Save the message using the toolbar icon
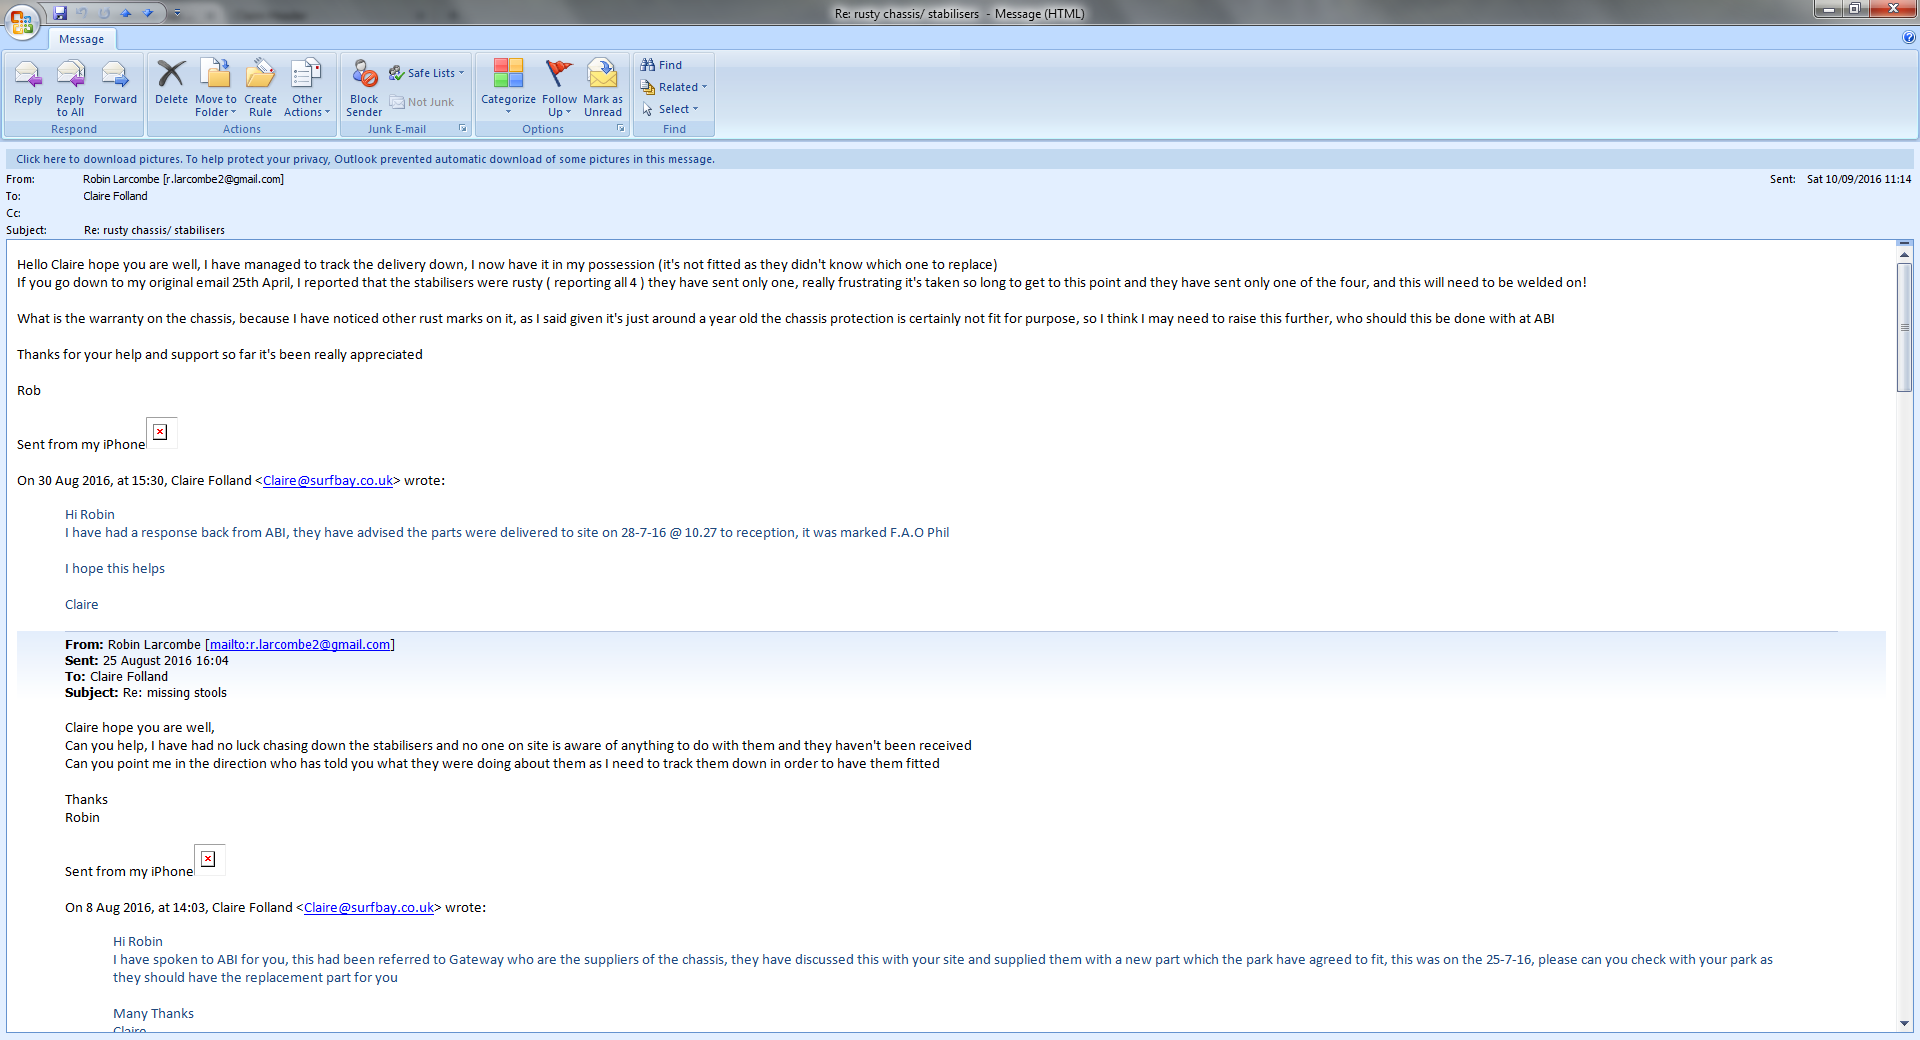Screen dimensions: 1920x1040 [x=60, y=13]
